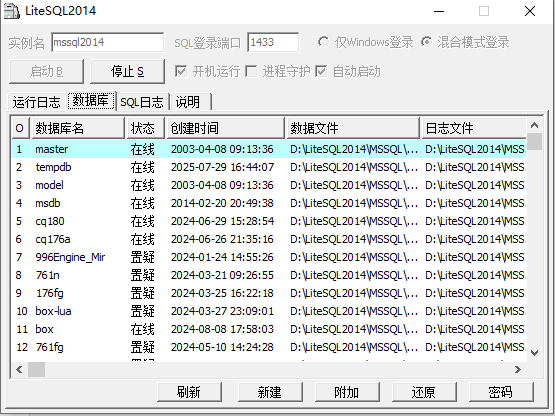This screenshot has width=555, height=416.
Task: Click the vertical scrollbar thumb
Action: coord(534,142)
